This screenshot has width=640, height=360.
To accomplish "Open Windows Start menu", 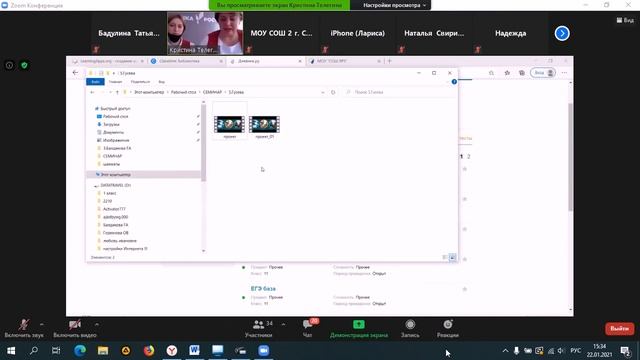I will point(11,351).
